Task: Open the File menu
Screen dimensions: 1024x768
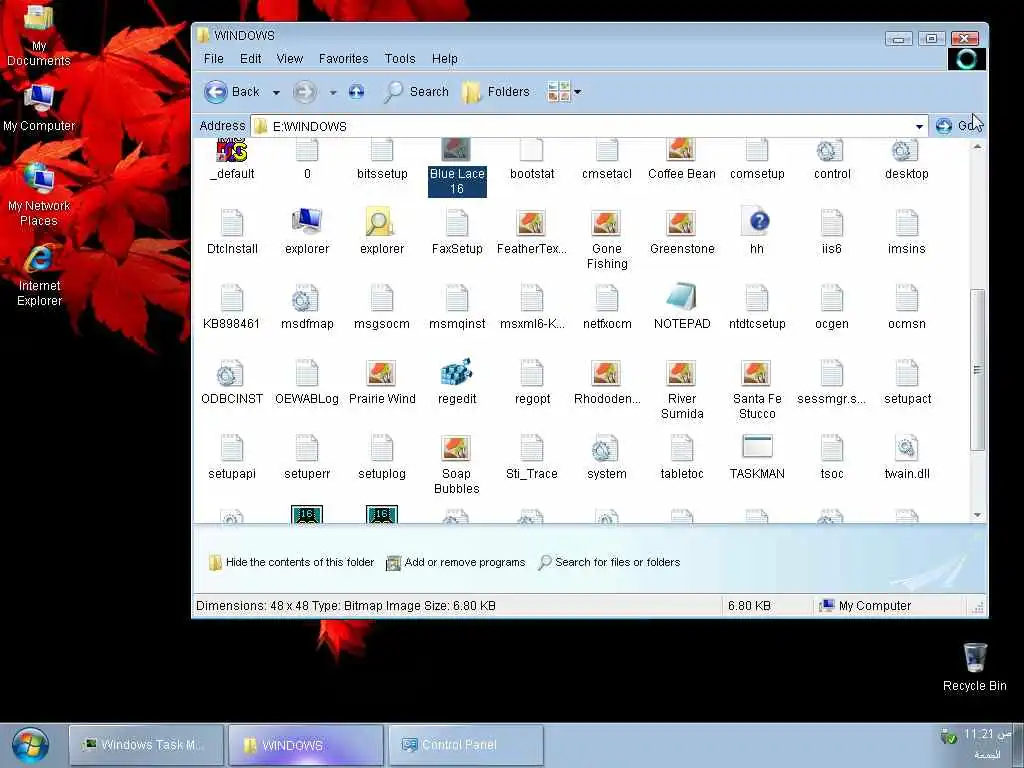Action: tap(214, 59)
